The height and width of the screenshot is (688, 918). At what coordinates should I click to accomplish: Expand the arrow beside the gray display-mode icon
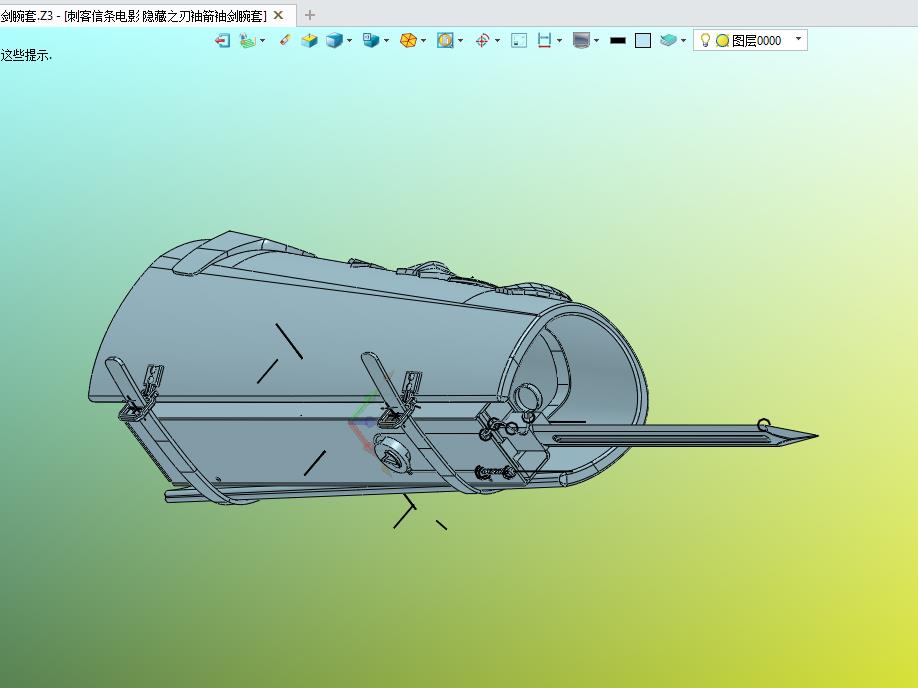[596, 41]
